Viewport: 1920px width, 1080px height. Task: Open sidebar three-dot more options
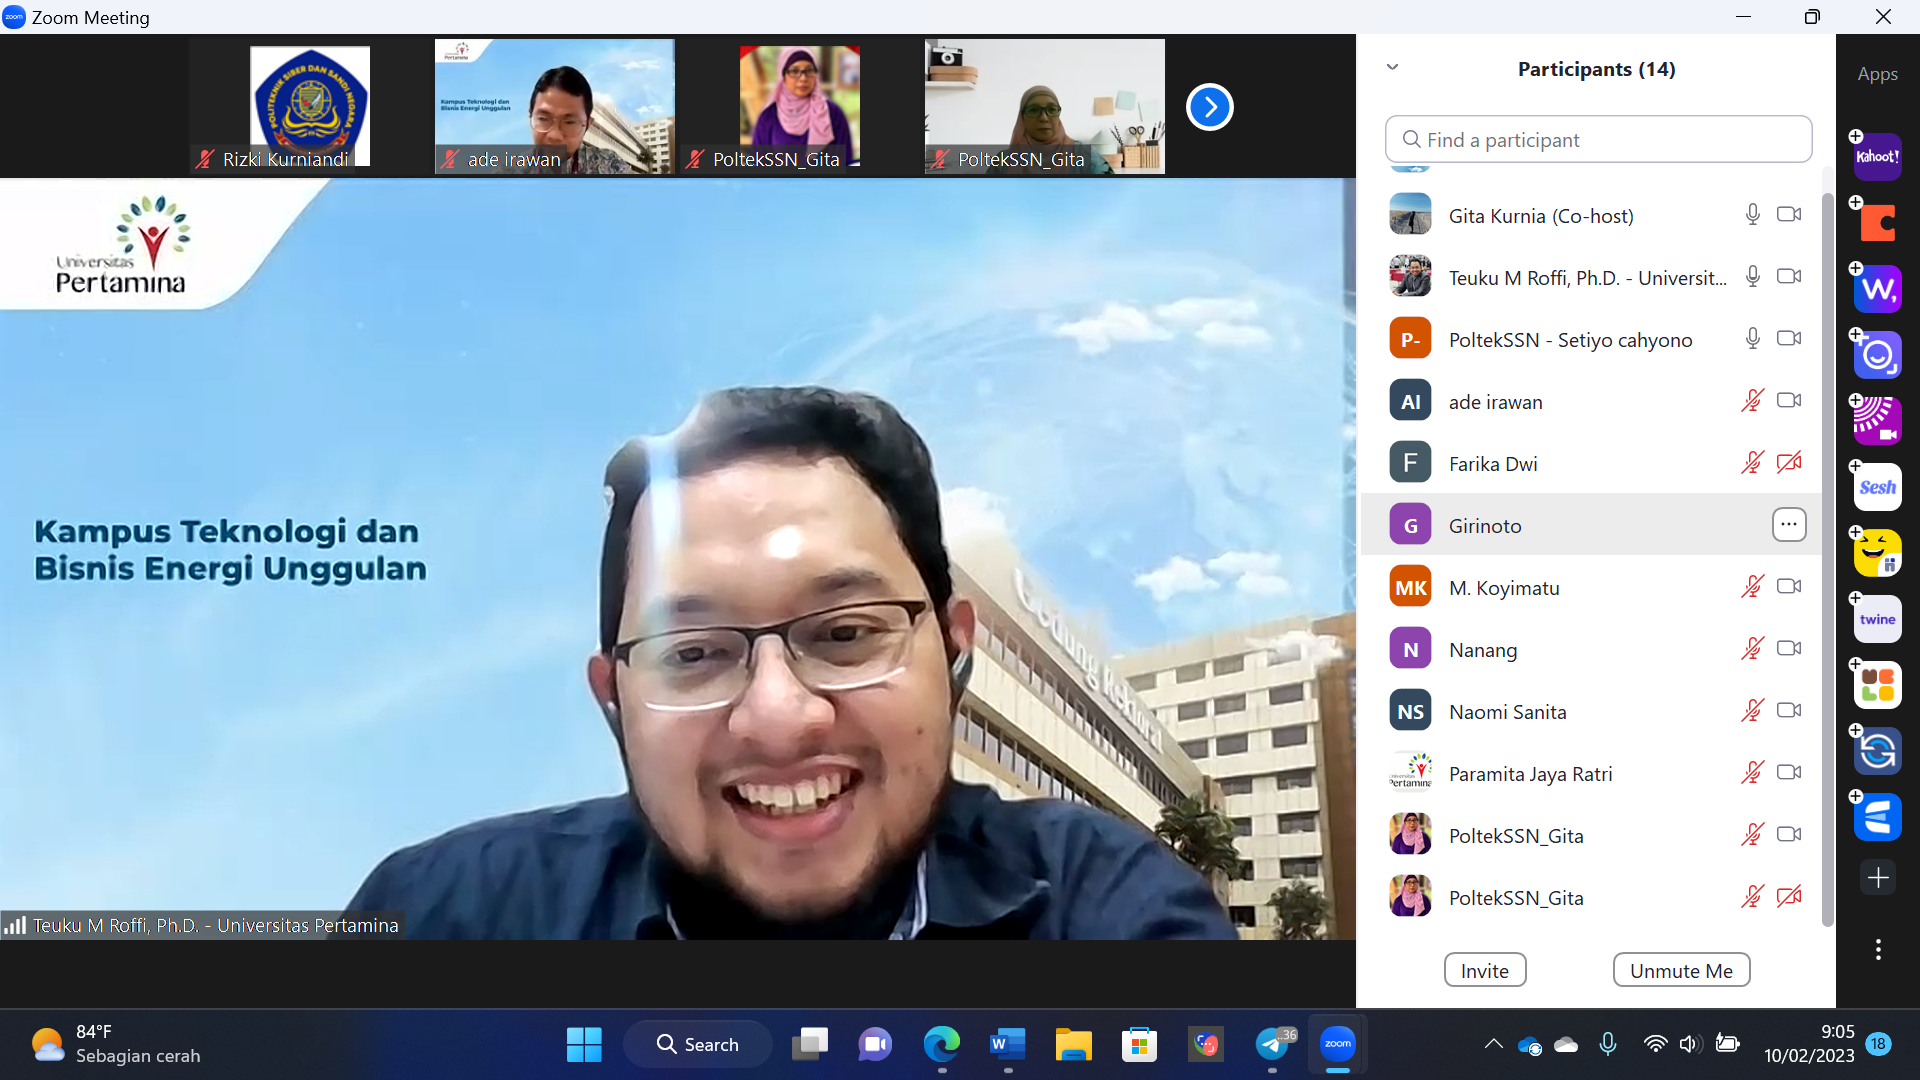(x=1877, y=949)
